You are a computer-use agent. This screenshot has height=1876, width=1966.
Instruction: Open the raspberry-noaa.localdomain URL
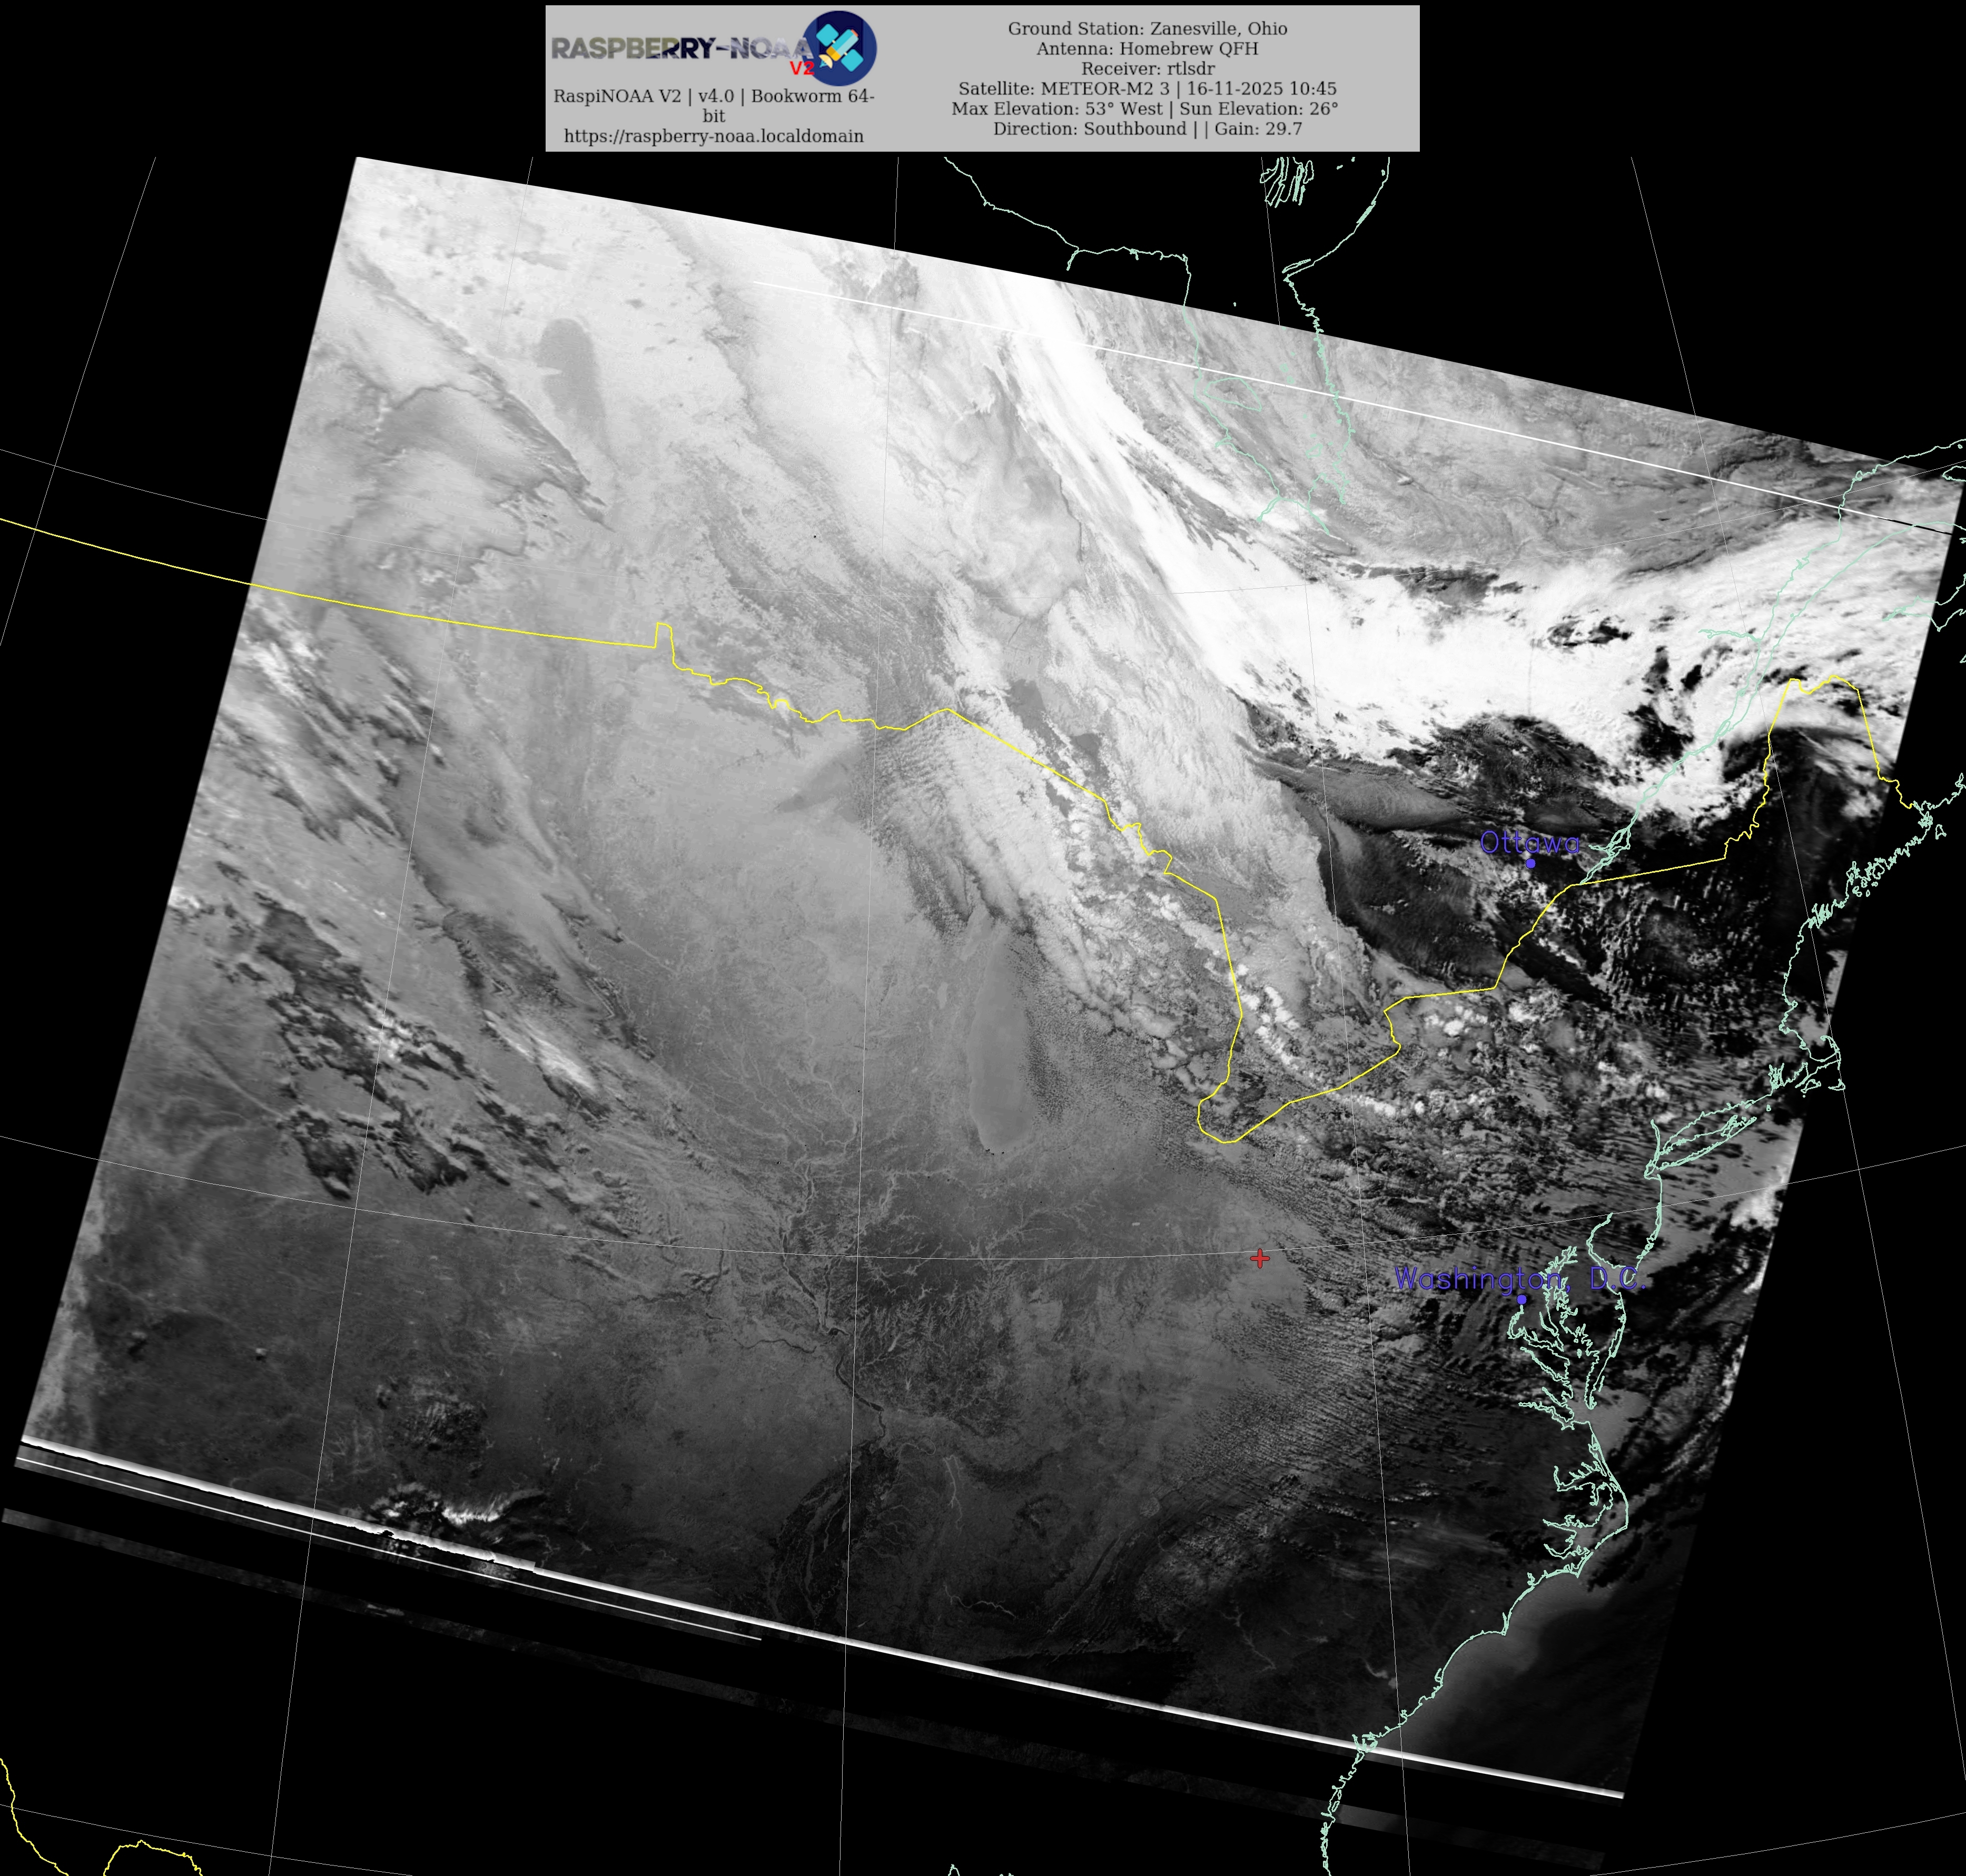[713, 136]
